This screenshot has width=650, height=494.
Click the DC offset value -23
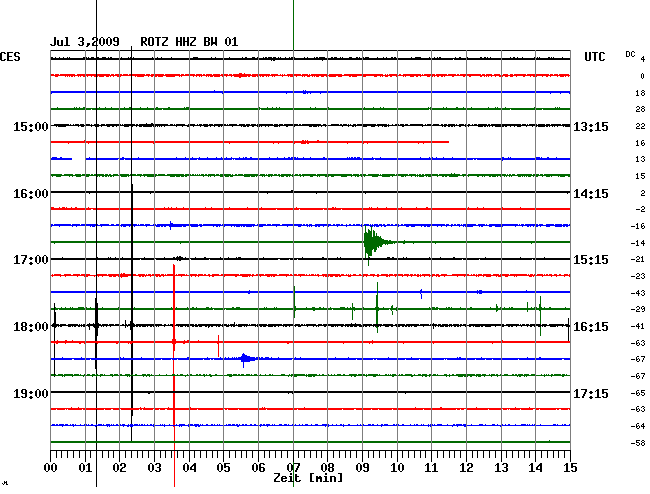[638, 276]
